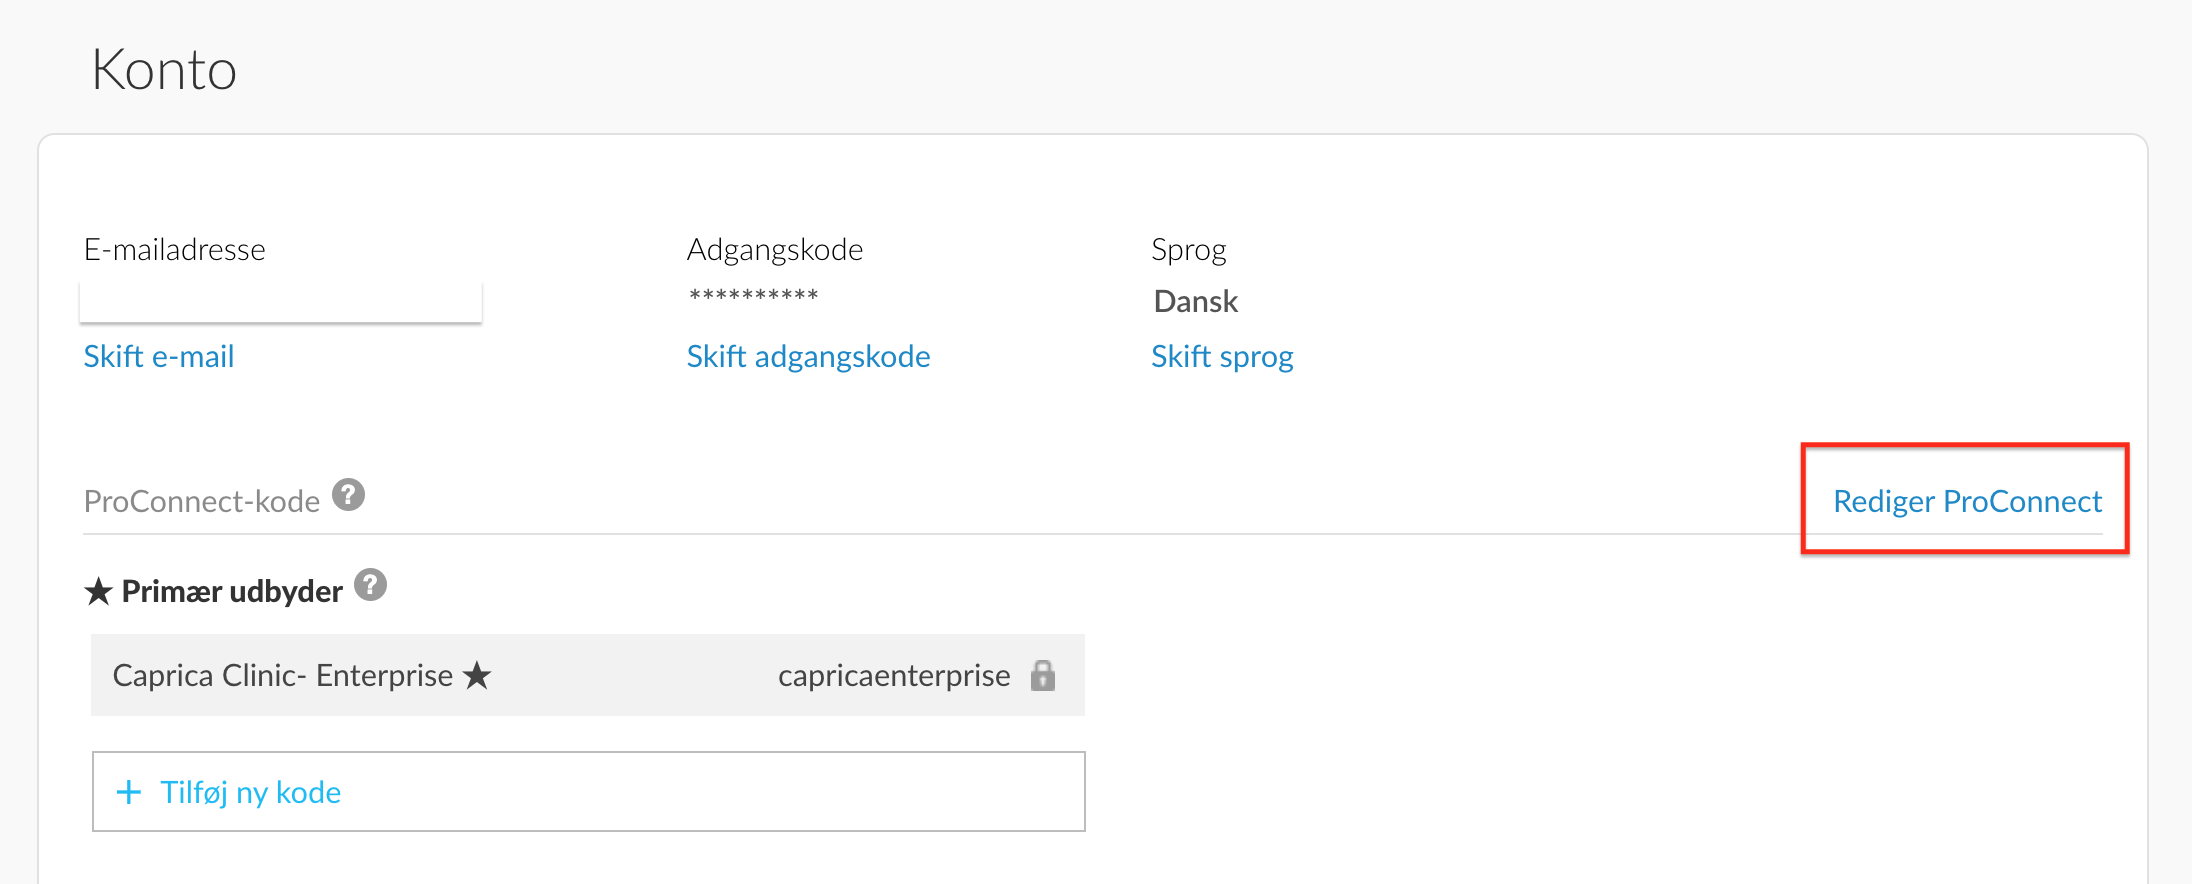Open the Skift adgangskode link

tap(808, 356)
